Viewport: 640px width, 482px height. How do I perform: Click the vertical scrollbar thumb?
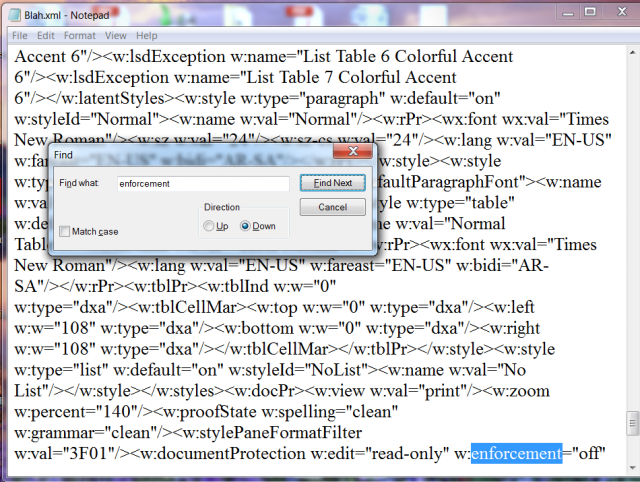632,424
